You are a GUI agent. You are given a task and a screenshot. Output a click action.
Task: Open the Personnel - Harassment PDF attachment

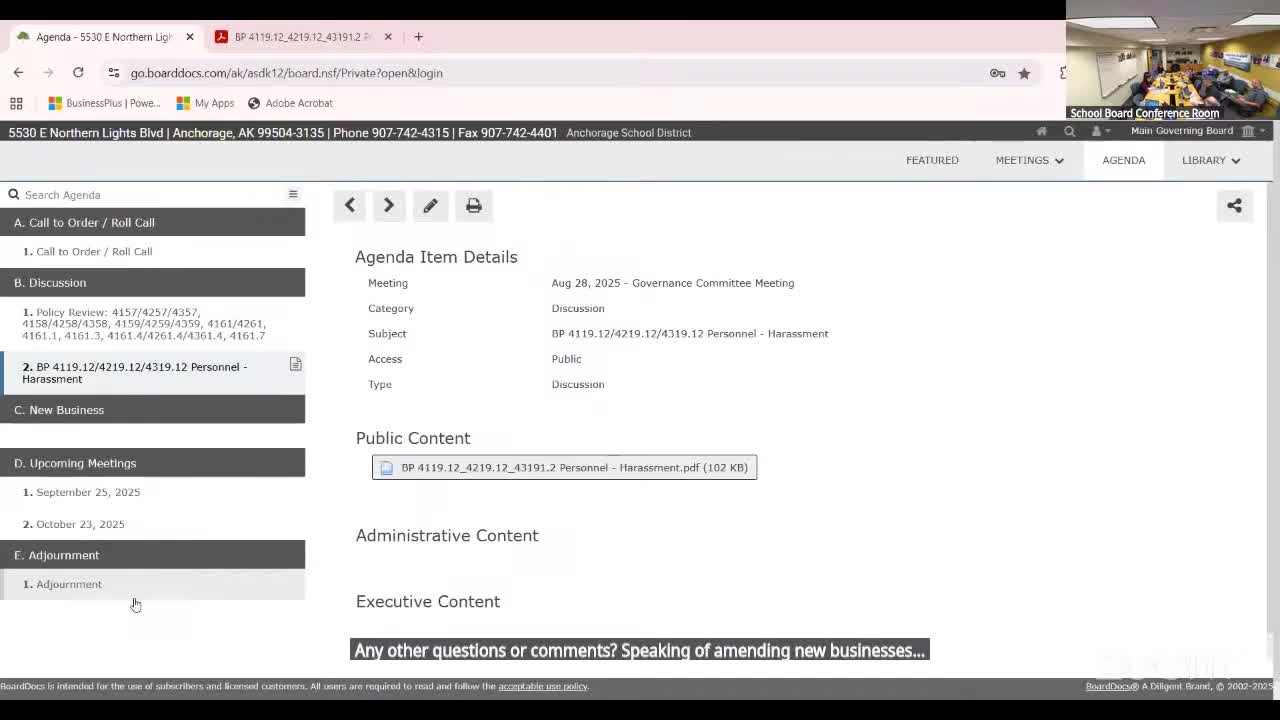(564, 467)
